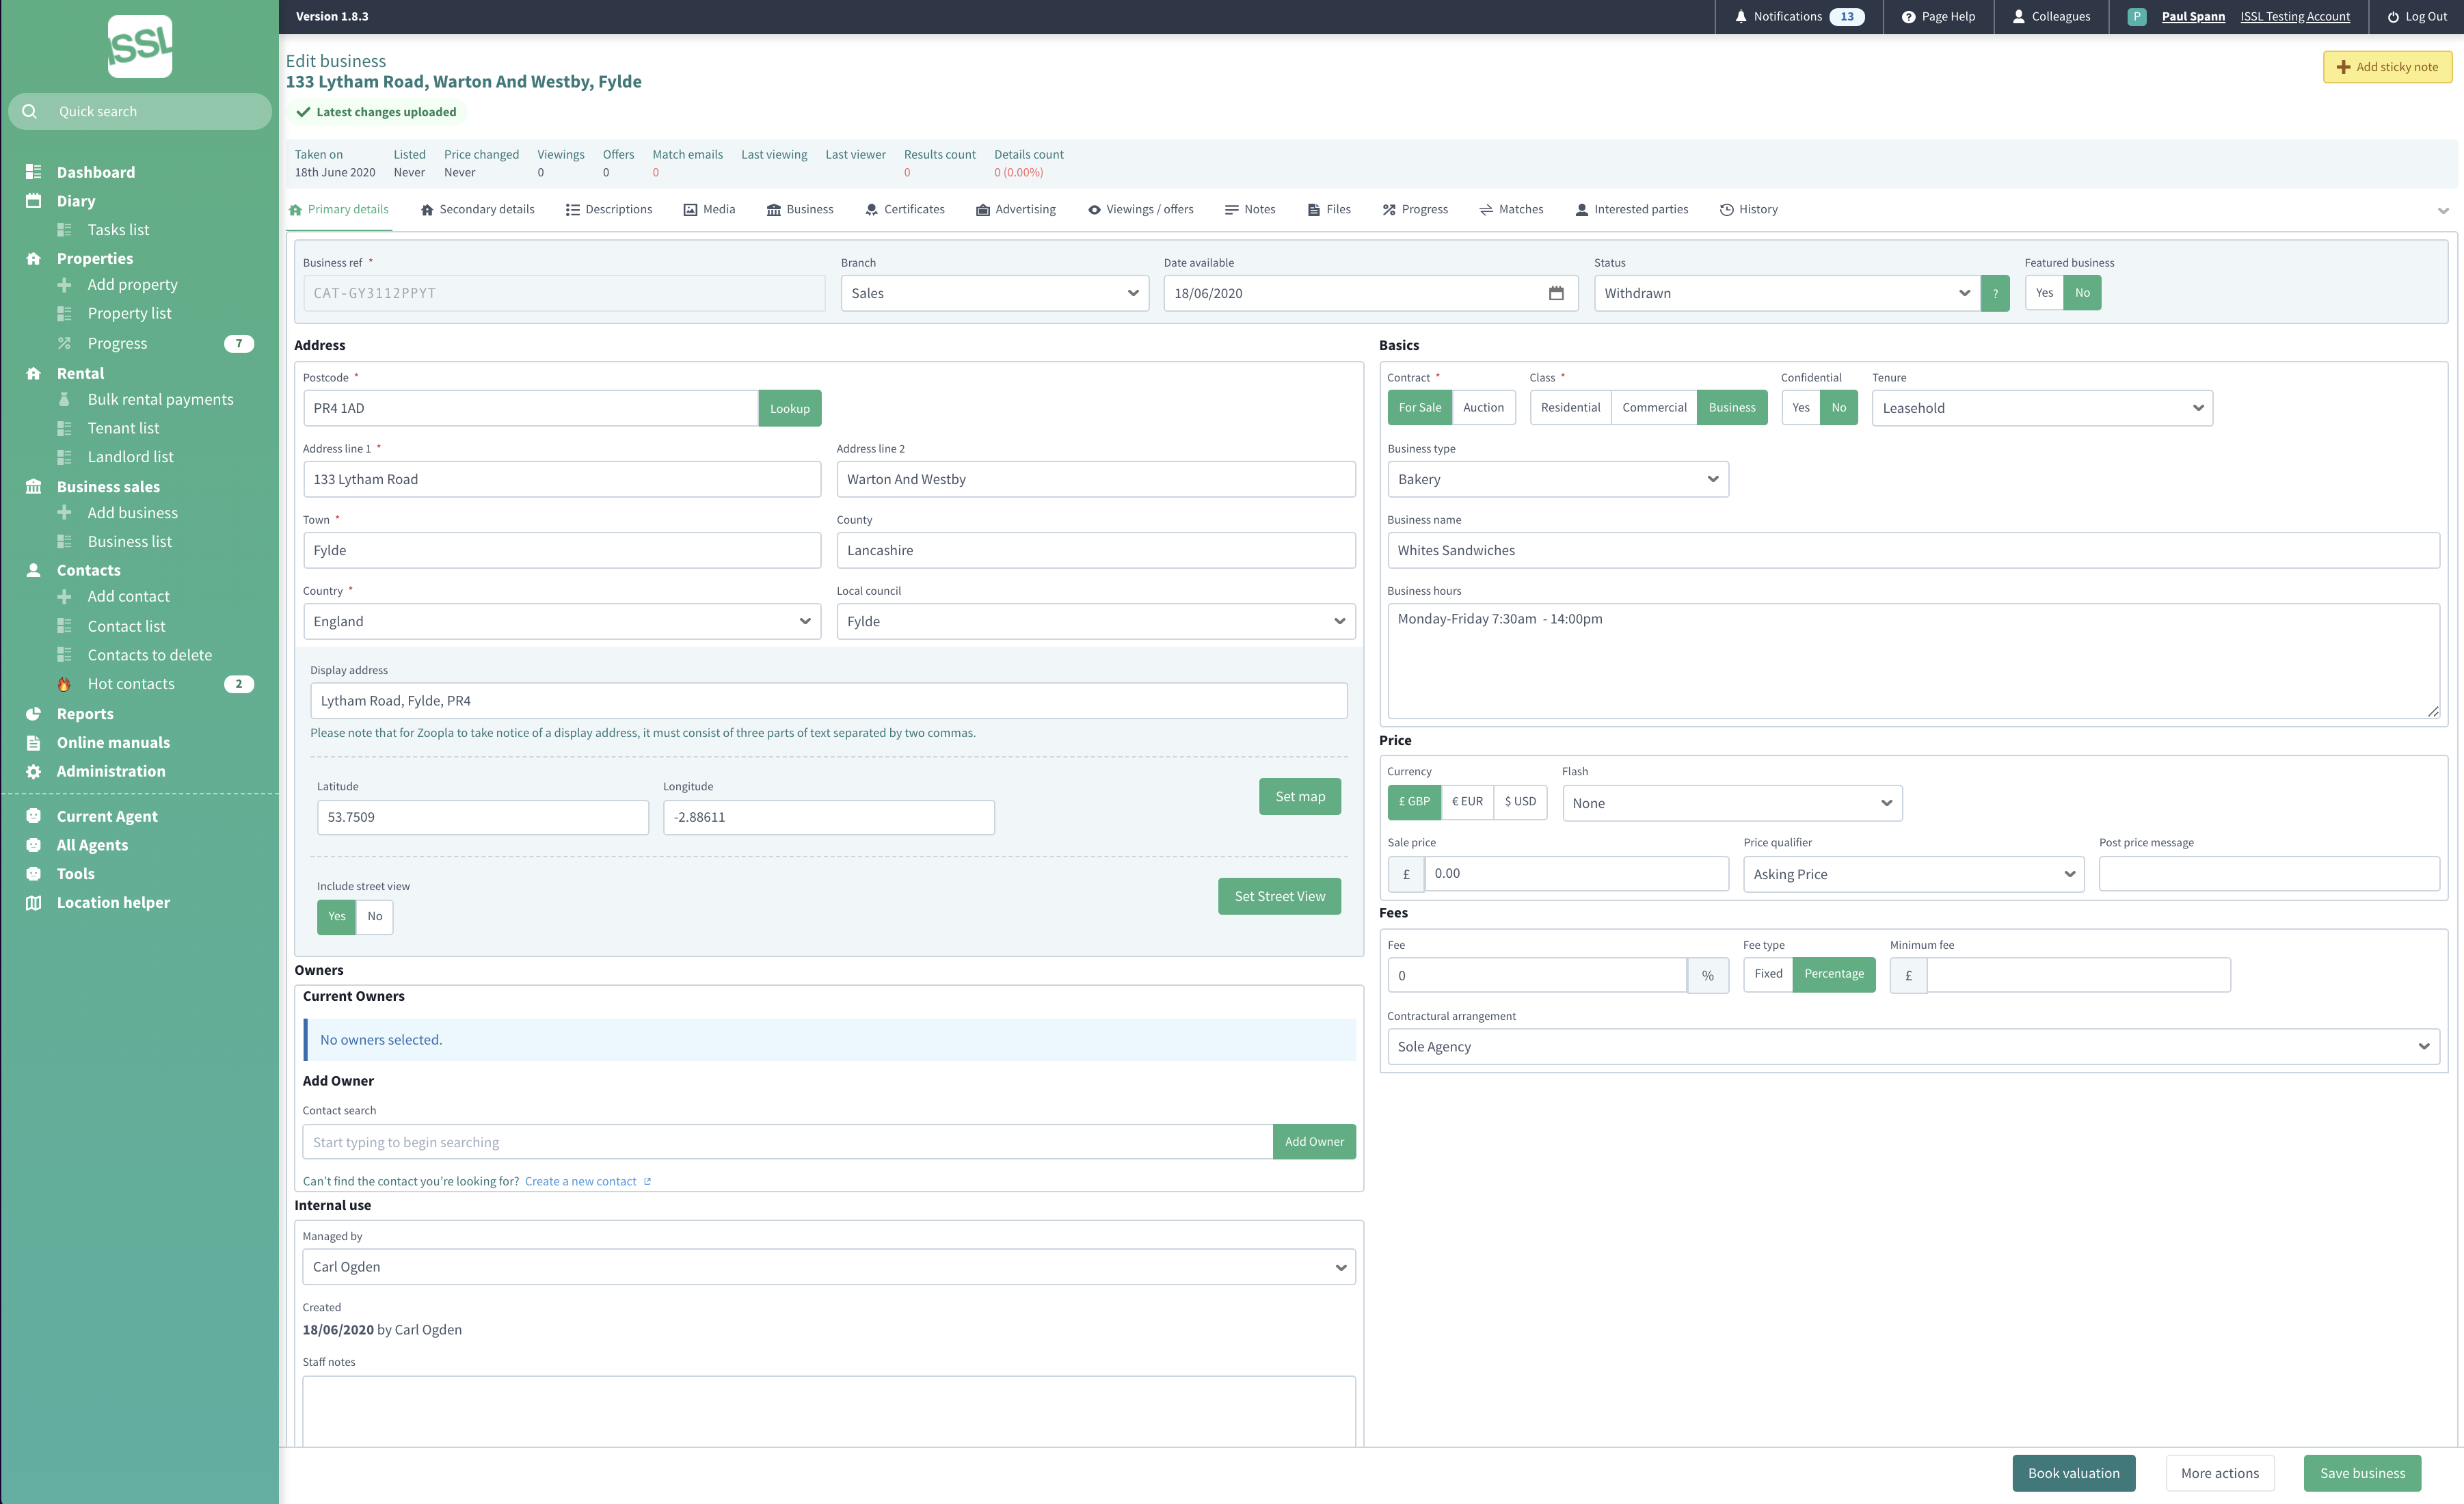Click the status help question mark button

click(x=1995, y=293)
